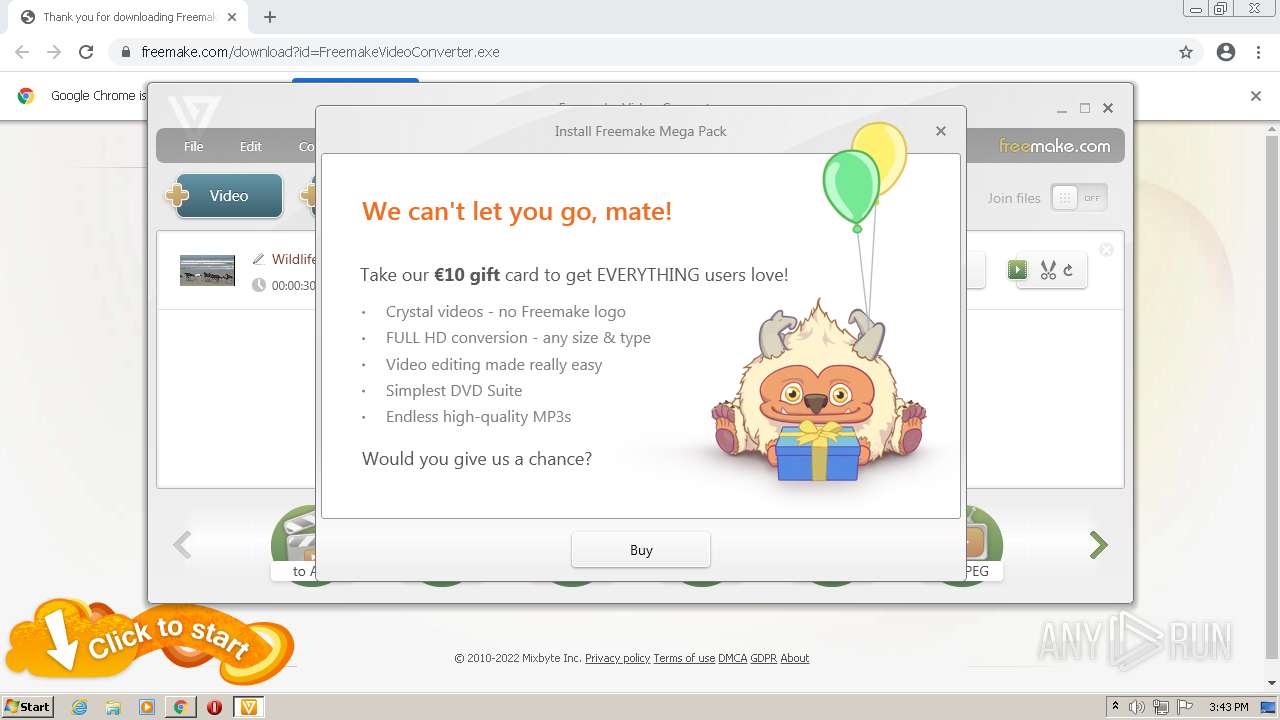Open the Chrome three-dot menu
This screenshot has width=1280, height=720.
pyautogui.click(x=1258, y=52)
